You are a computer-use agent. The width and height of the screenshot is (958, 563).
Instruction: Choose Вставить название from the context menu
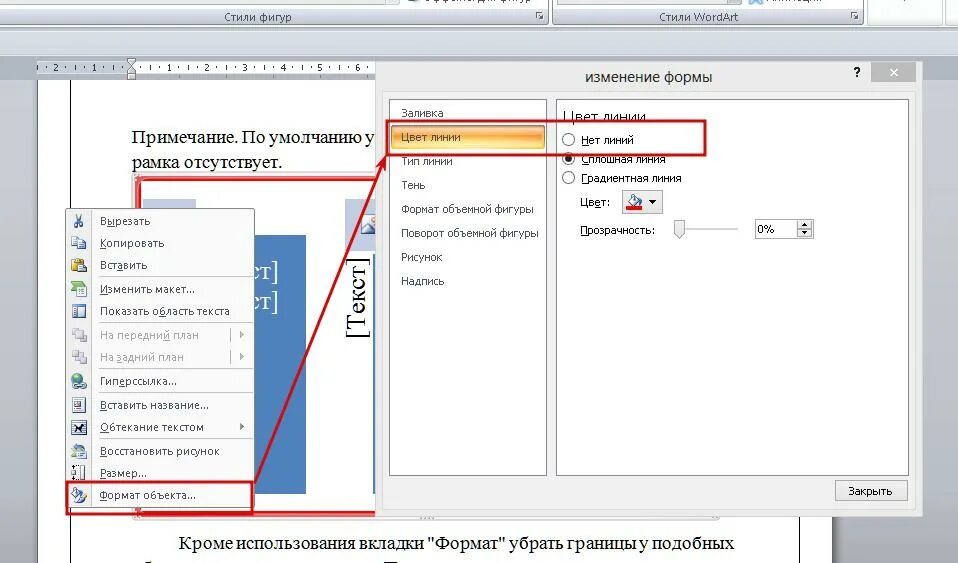[160, 405]
